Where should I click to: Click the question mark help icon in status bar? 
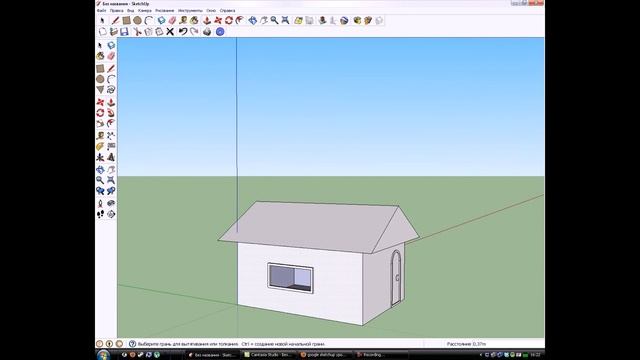pos(132,344)
